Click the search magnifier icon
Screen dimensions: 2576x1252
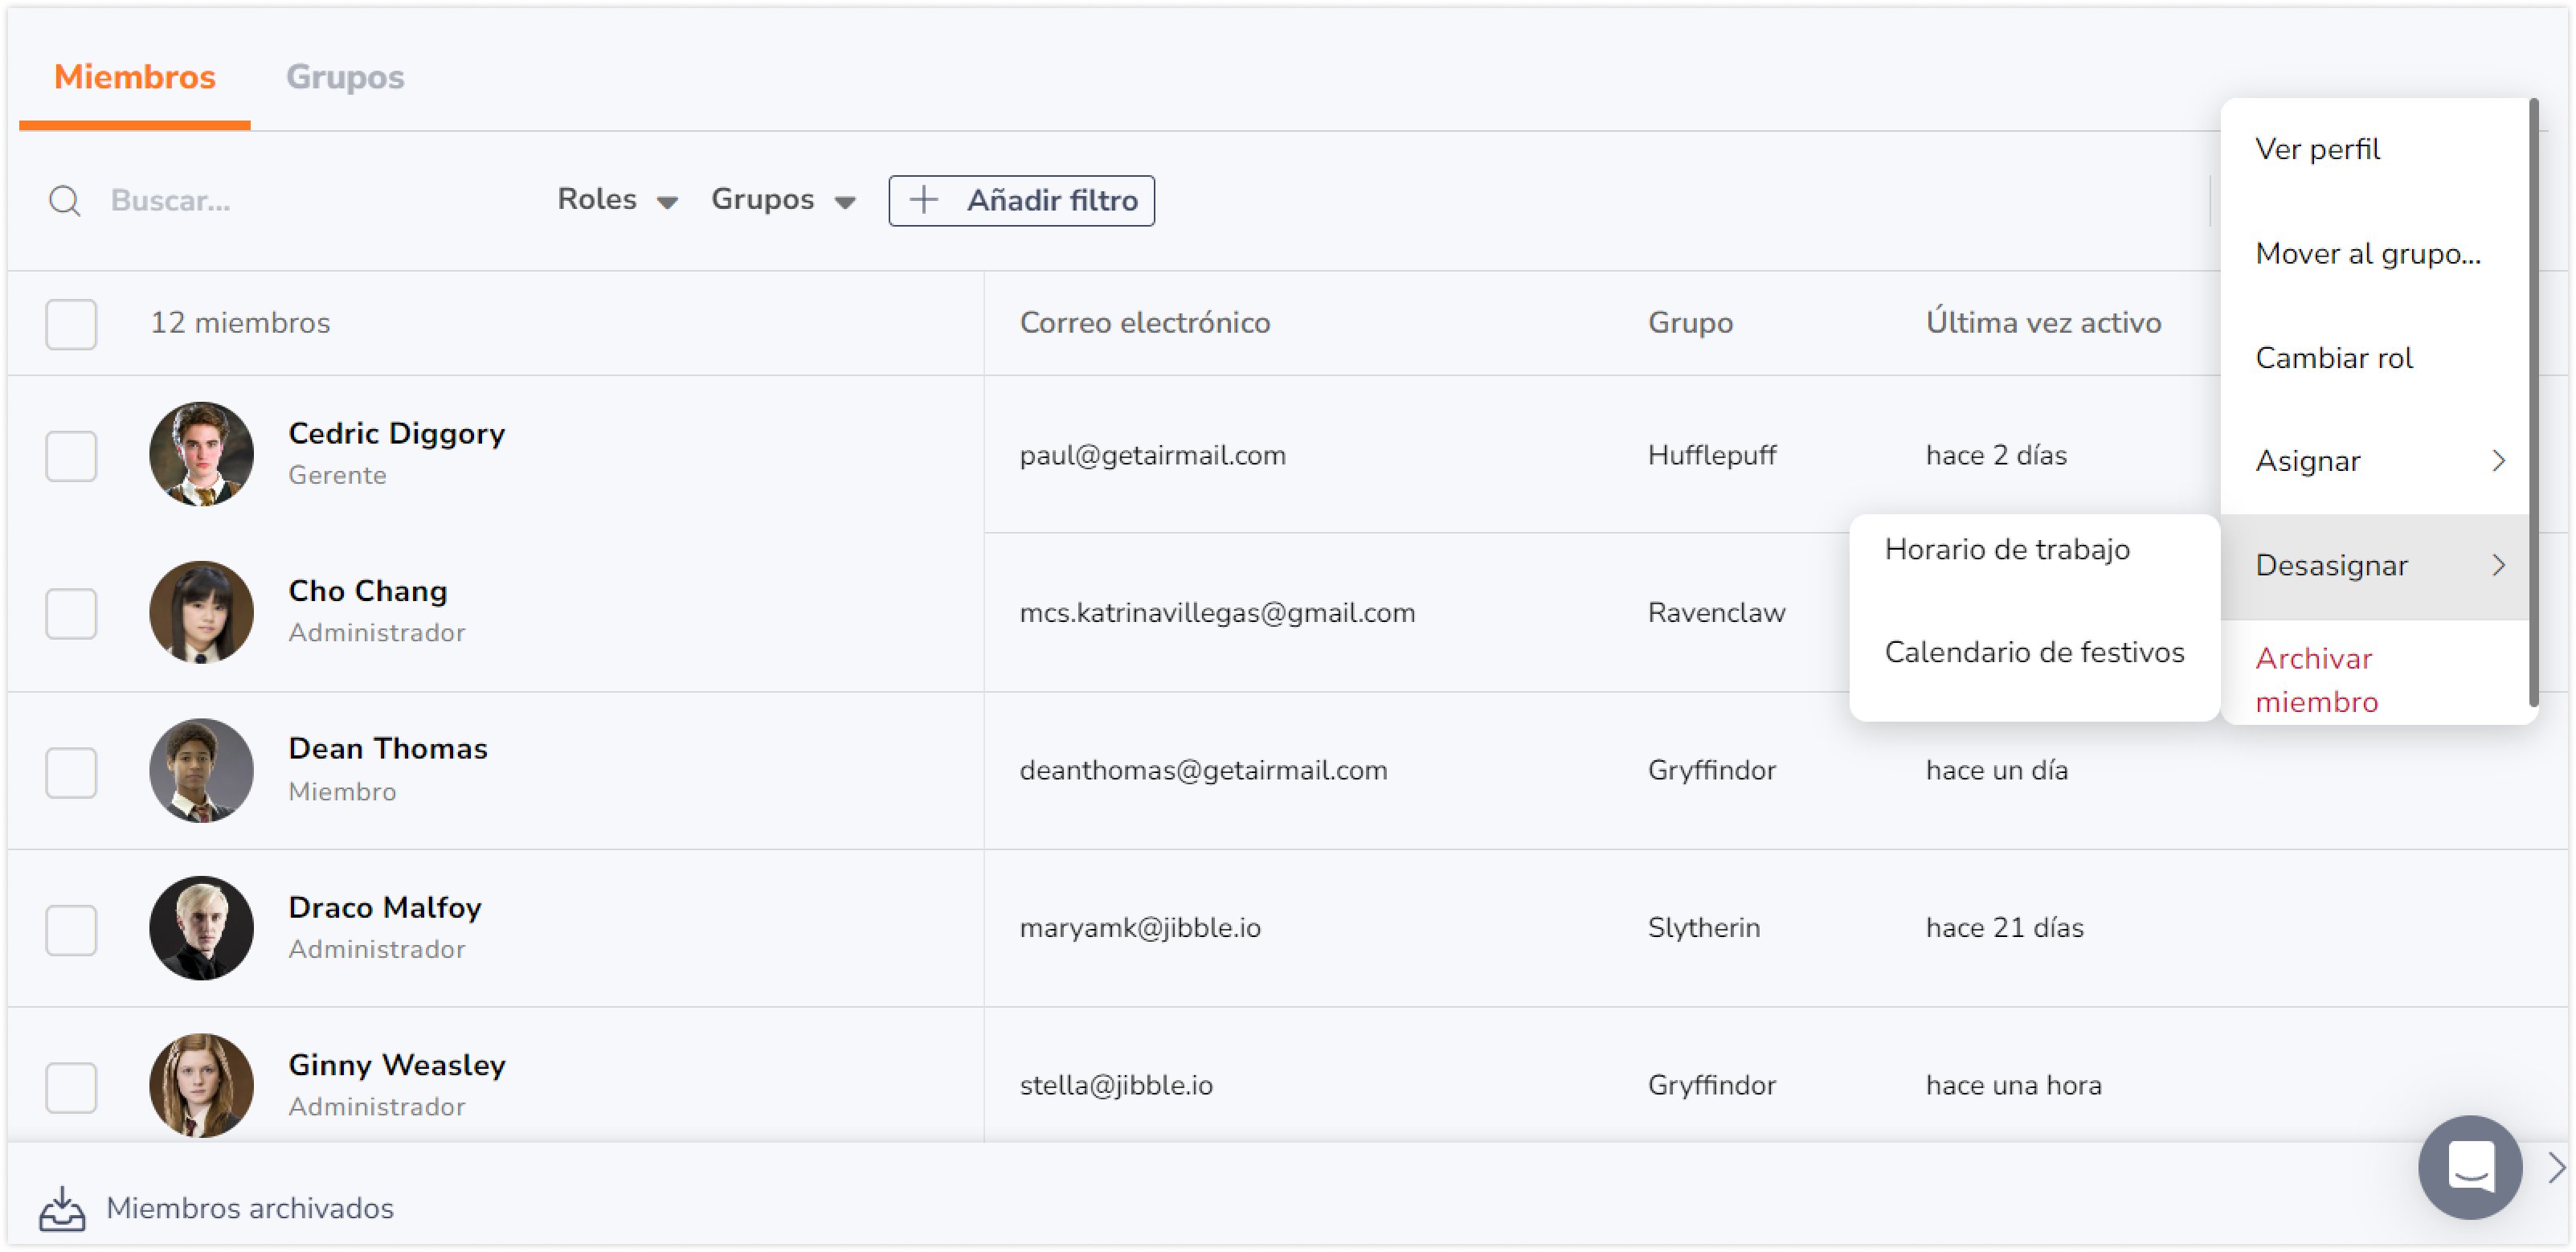(65, 201)
